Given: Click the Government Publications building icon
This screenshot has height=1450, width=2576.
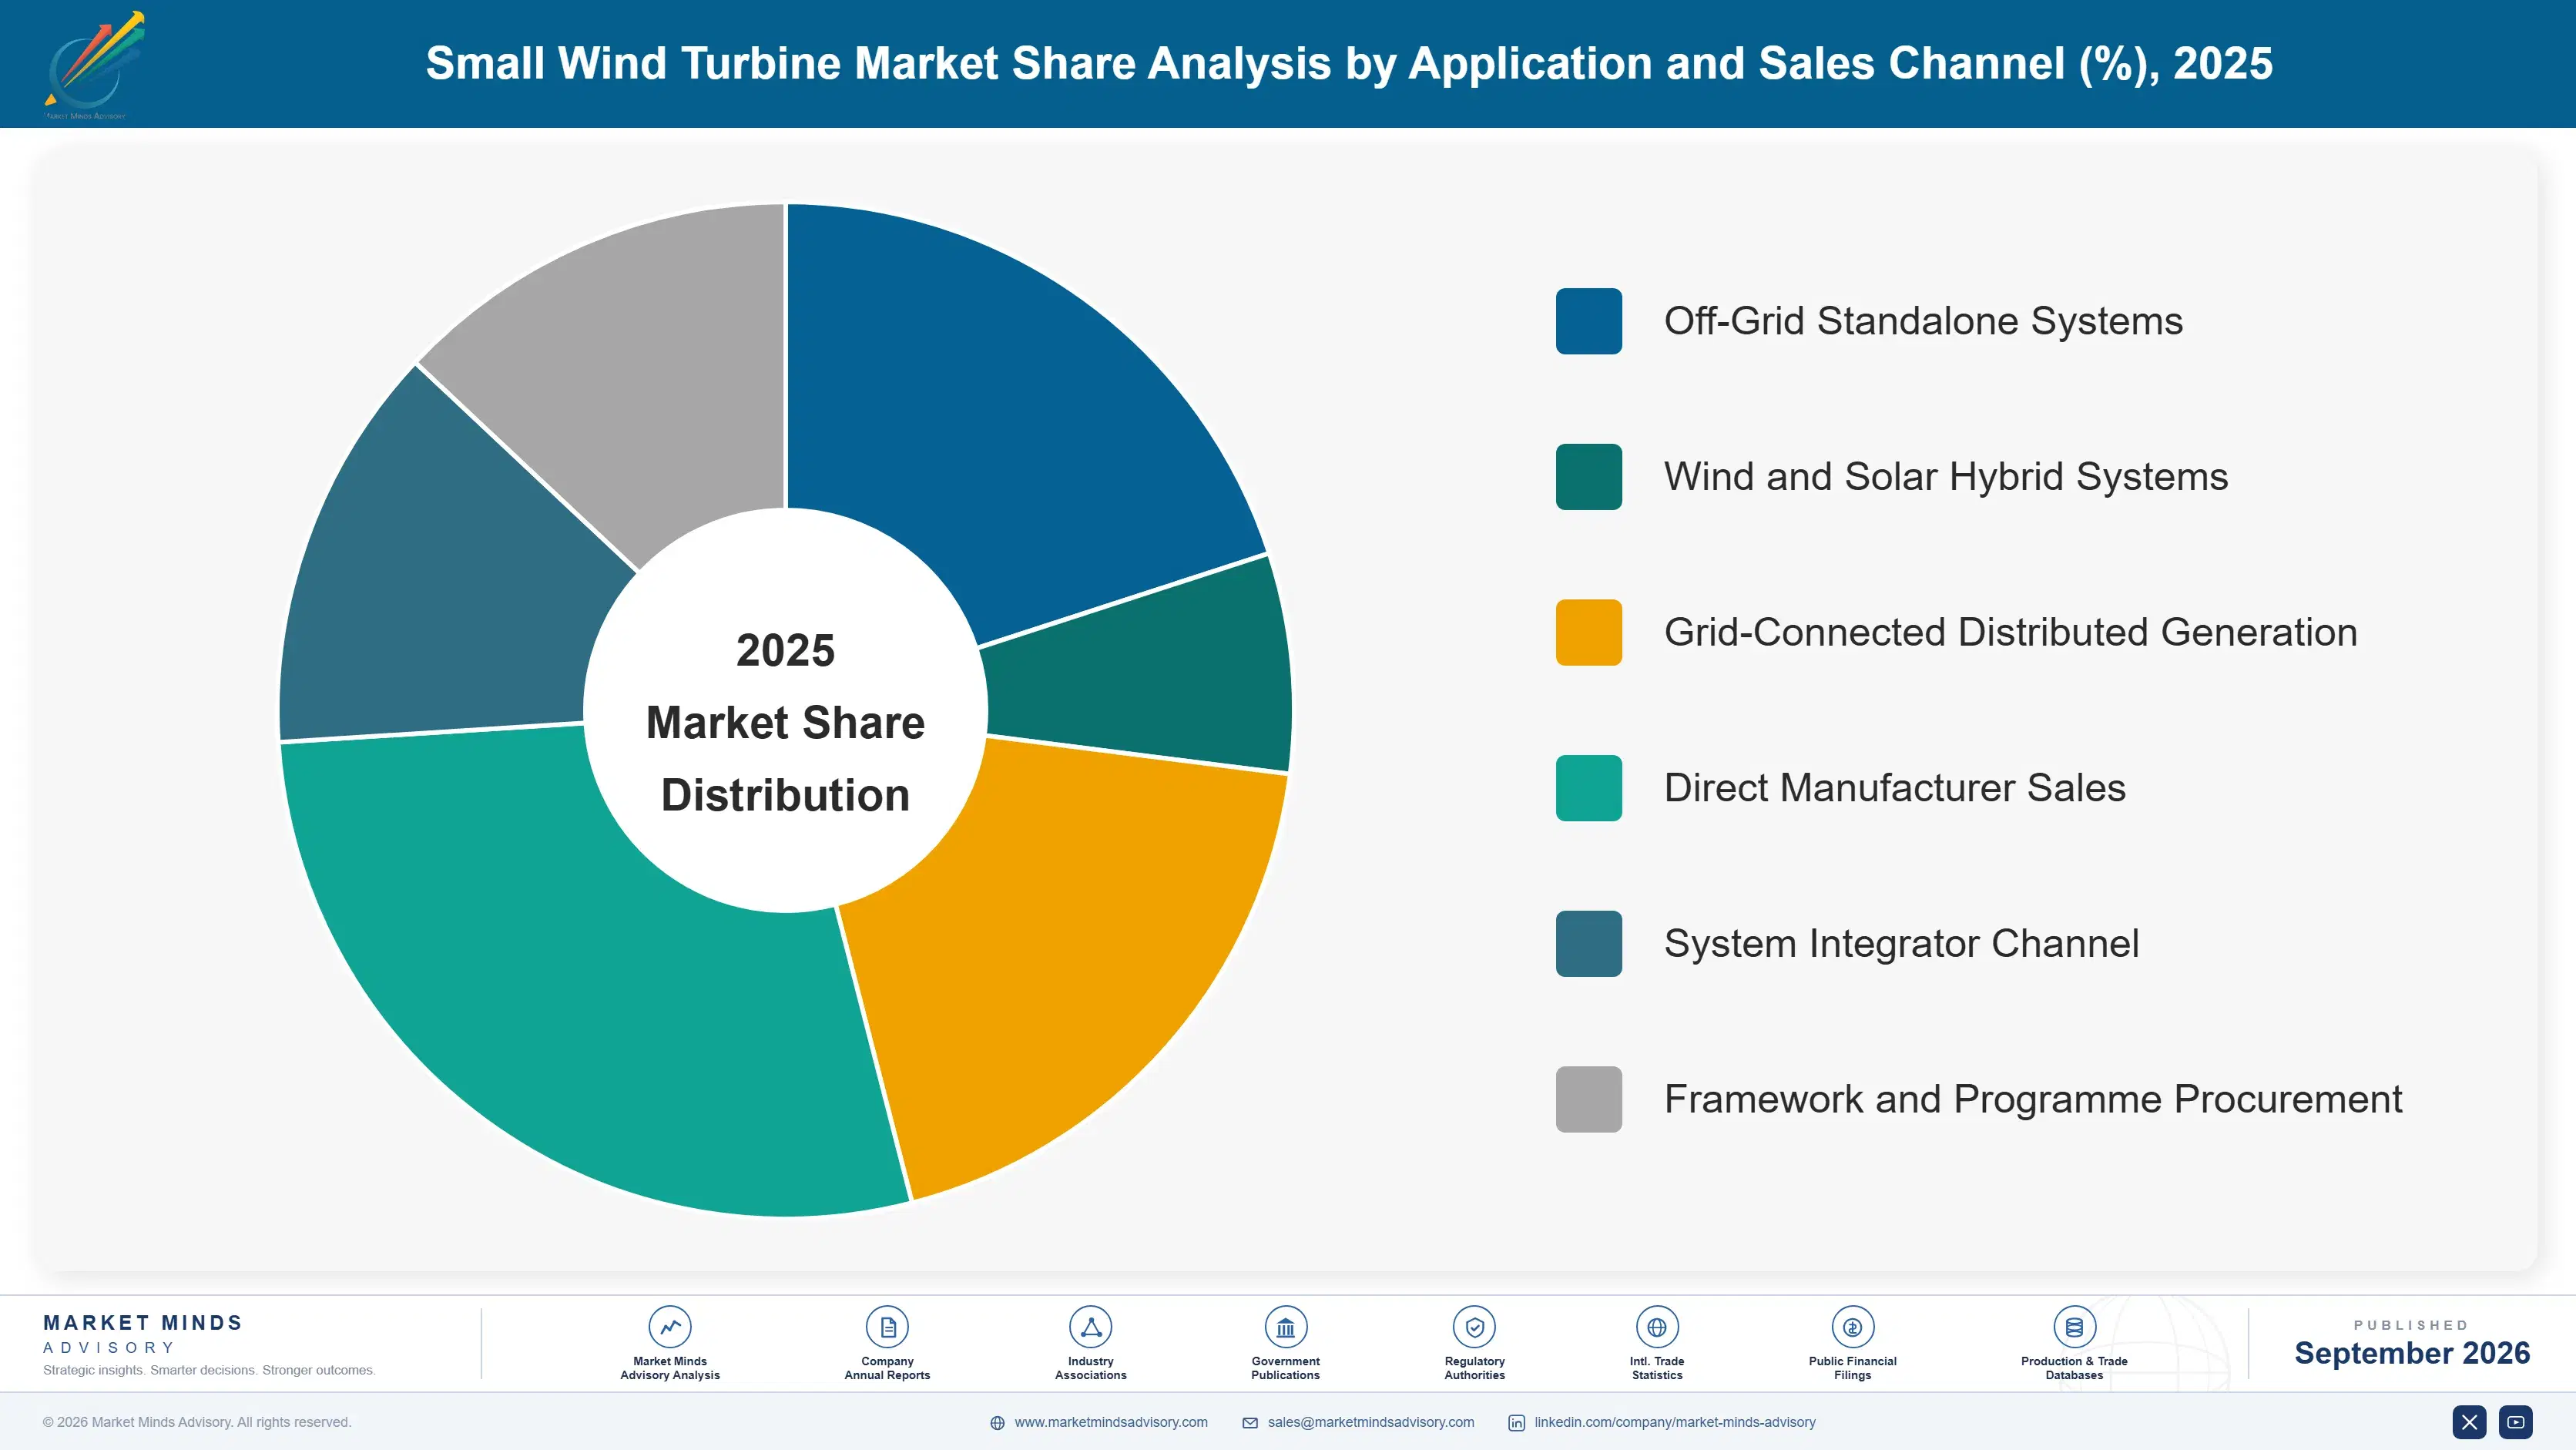Looking at the screenshot, I should pyautogui.click(x=1285, y=1327).
